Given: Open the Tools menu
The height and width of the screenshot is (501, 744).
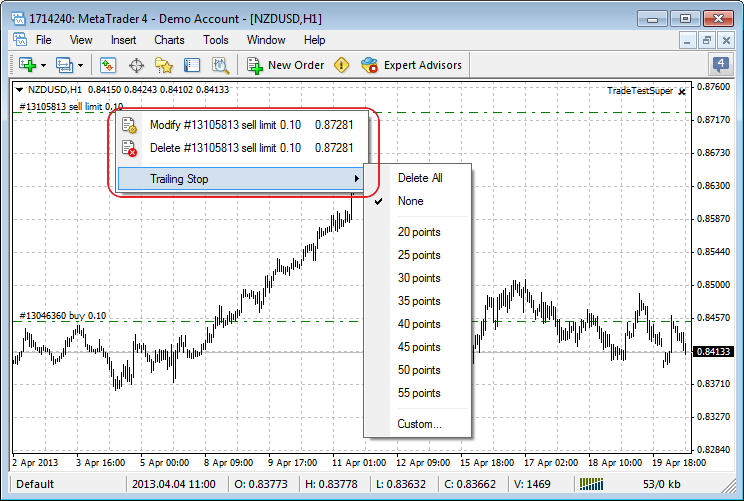Looking at the screenshot, I should (x=216, y=40).
